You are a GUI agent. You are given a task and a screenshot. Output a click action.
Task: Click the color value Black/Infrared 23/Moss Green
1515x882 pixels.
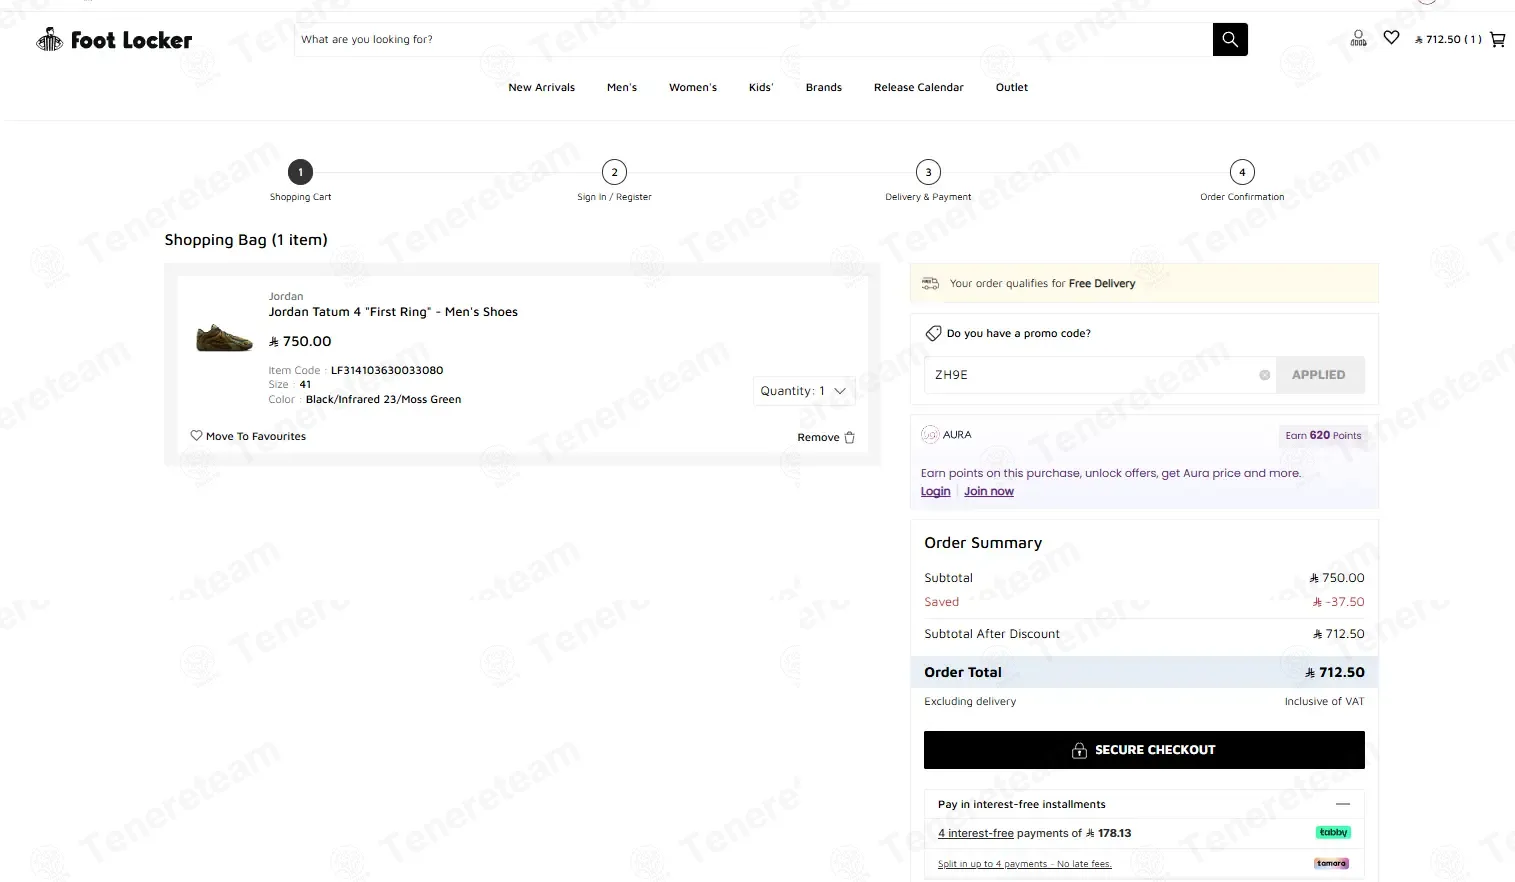[384, 399]
